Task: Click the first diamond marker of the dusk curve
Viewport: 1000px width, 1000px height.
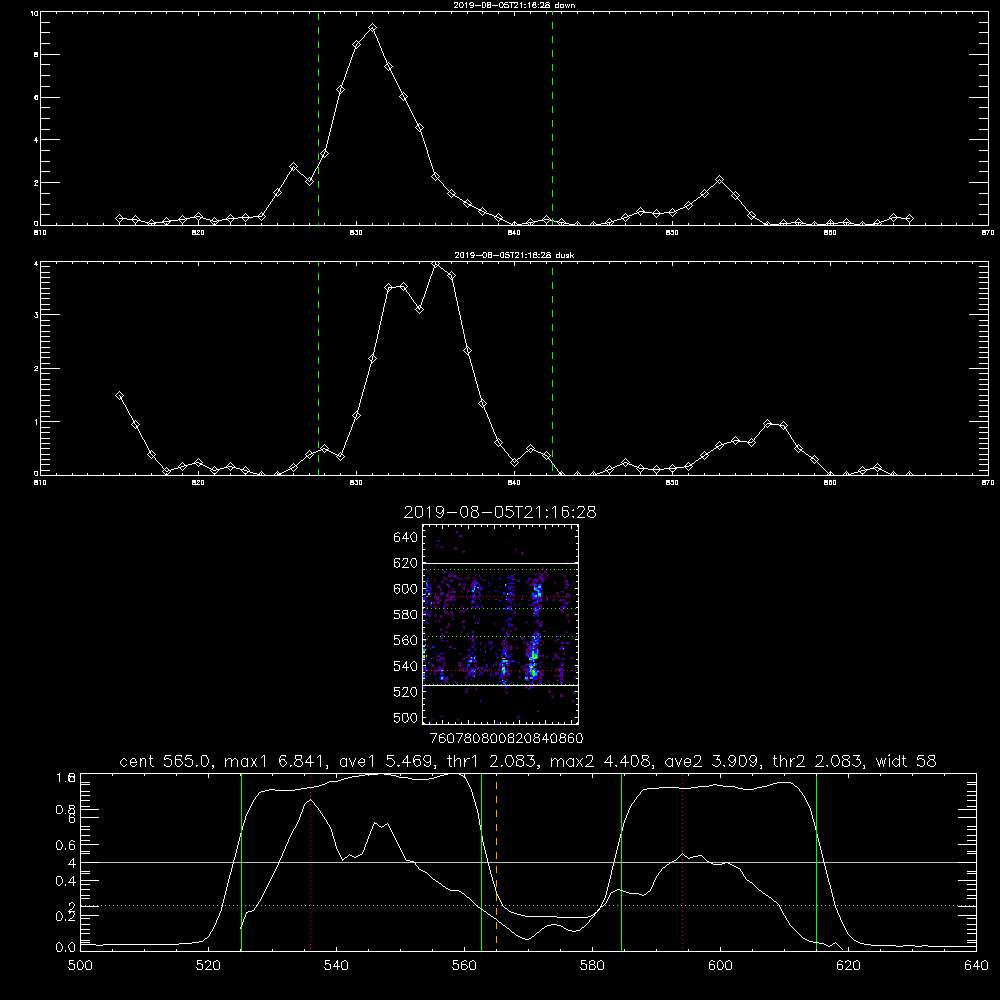Action: pos(119,395)
